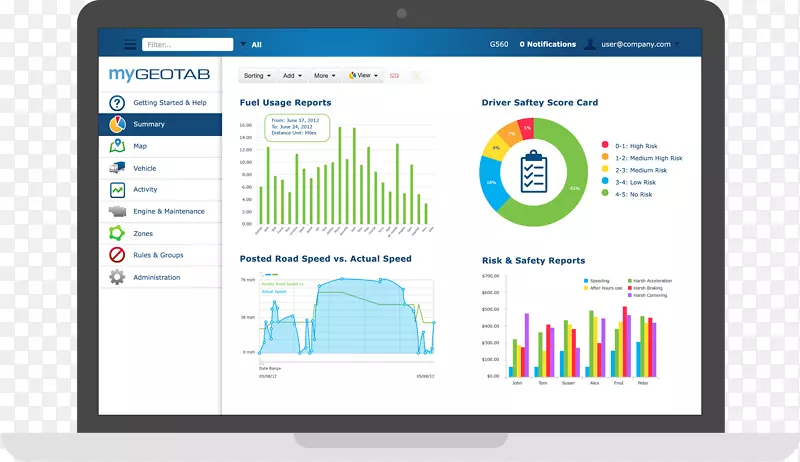Click into the Filter search field
This screenshot has height=462, width=800.
(x=184, y=44)
